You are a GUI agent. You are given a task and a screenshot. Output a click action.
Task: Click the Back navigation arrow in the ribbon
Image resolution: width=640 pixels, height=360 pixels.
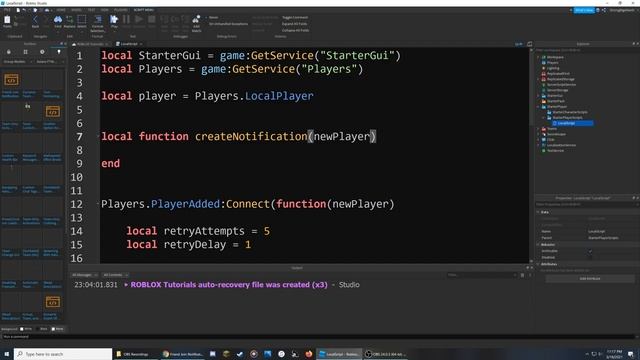[x=35, y=20]
